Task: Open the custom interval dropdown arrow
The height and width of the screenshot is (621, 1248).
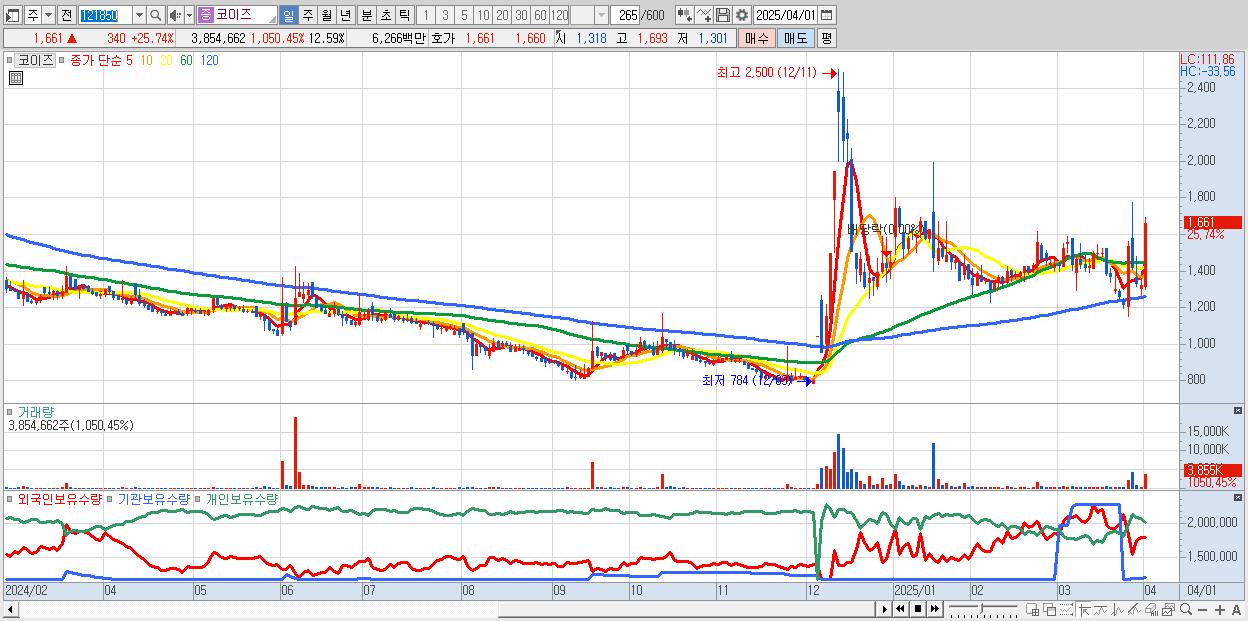Action: 601,15
